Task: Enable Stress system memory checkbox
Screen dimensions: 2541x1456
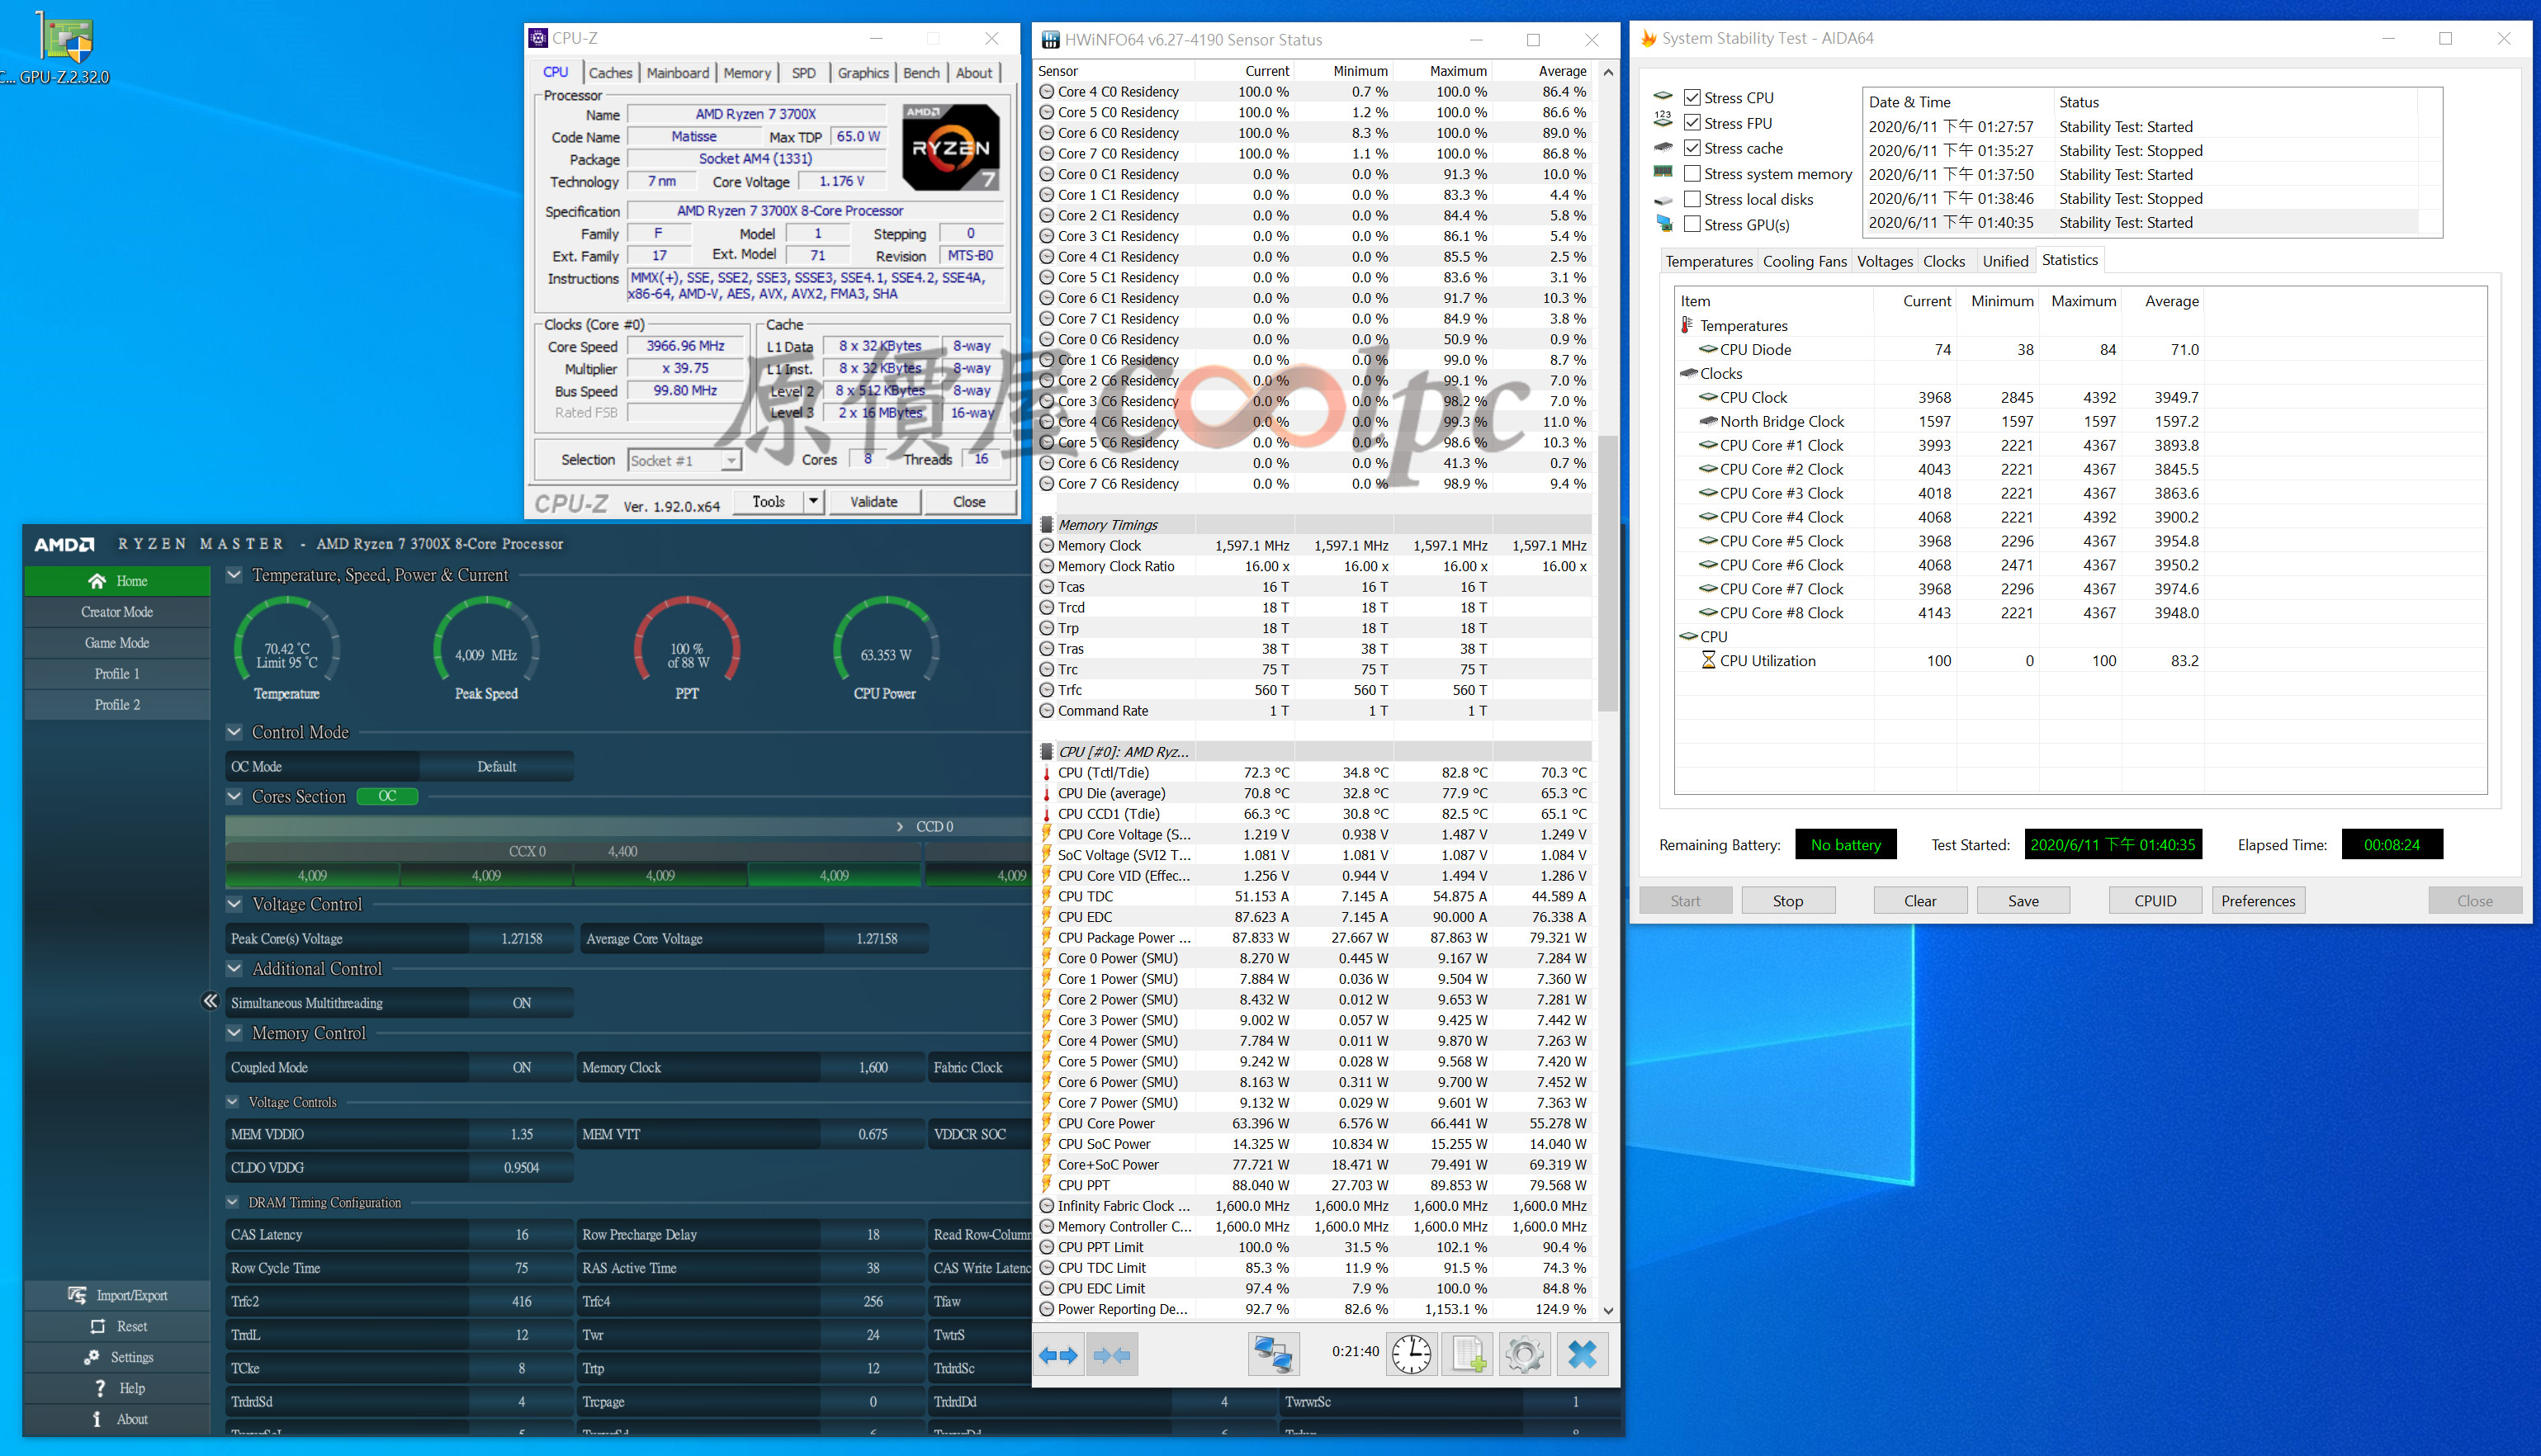Action: [x=1692, y=173]
